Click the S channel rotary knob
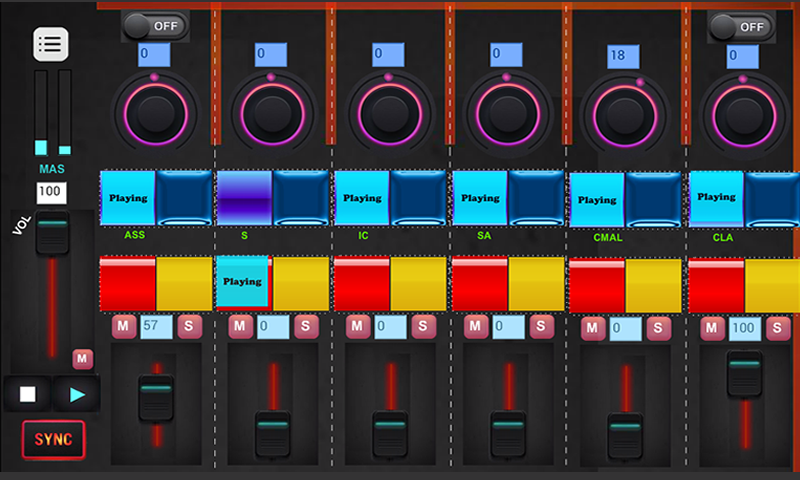Image resolution: width=800 pixels, height=480 pixels. pyautogui.click(x=272, y=113)
